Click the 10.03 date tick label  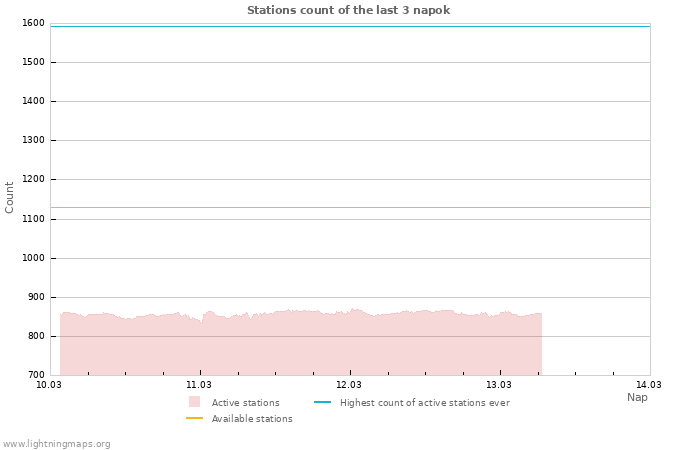[x=49, y=384]
